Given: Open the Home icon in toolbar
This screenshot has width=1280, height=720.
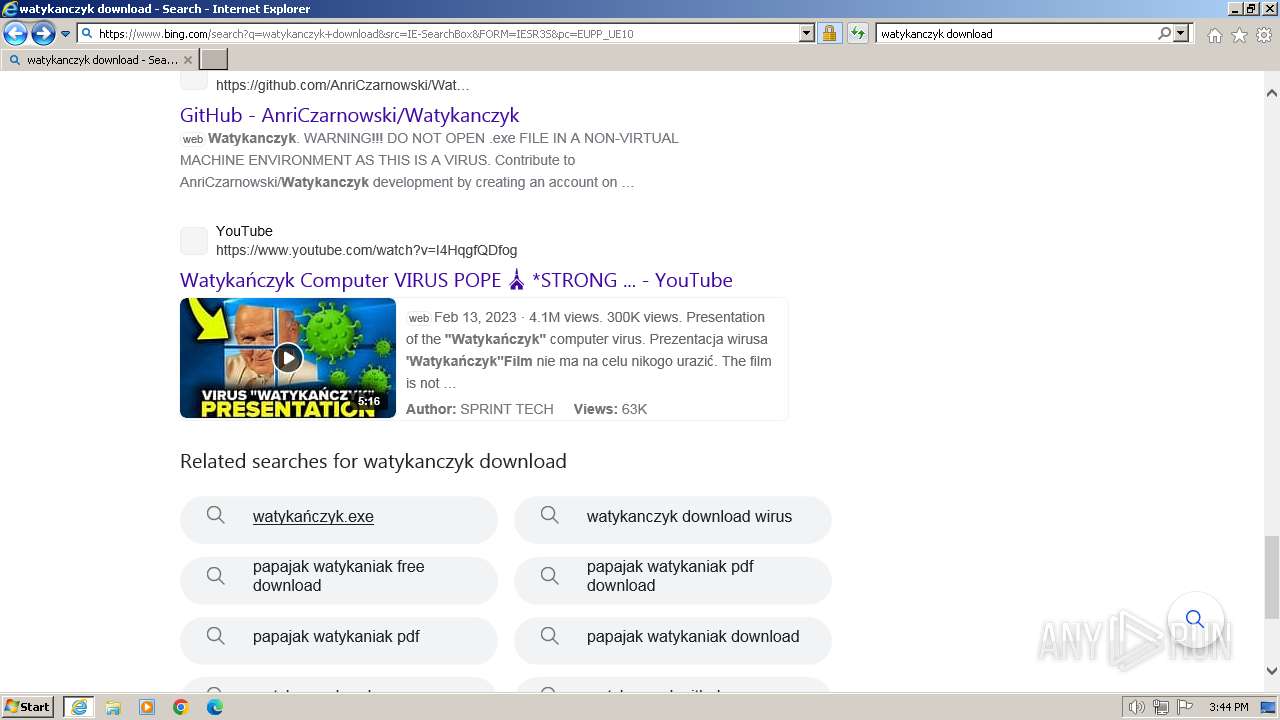Looking at the screenshot, I should (x=1214, y=35).
